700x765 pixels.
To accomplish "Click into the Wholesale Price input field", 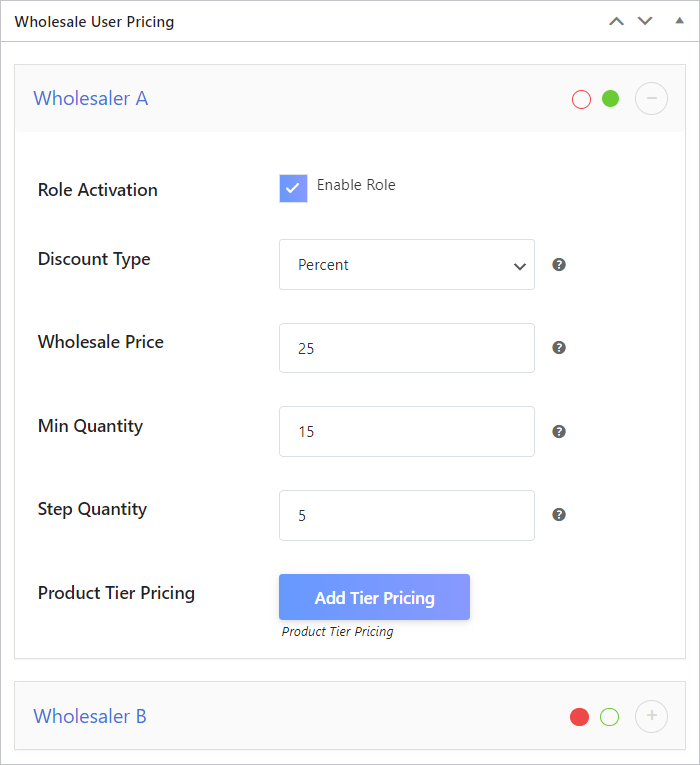I will click(x=406, y=348).
